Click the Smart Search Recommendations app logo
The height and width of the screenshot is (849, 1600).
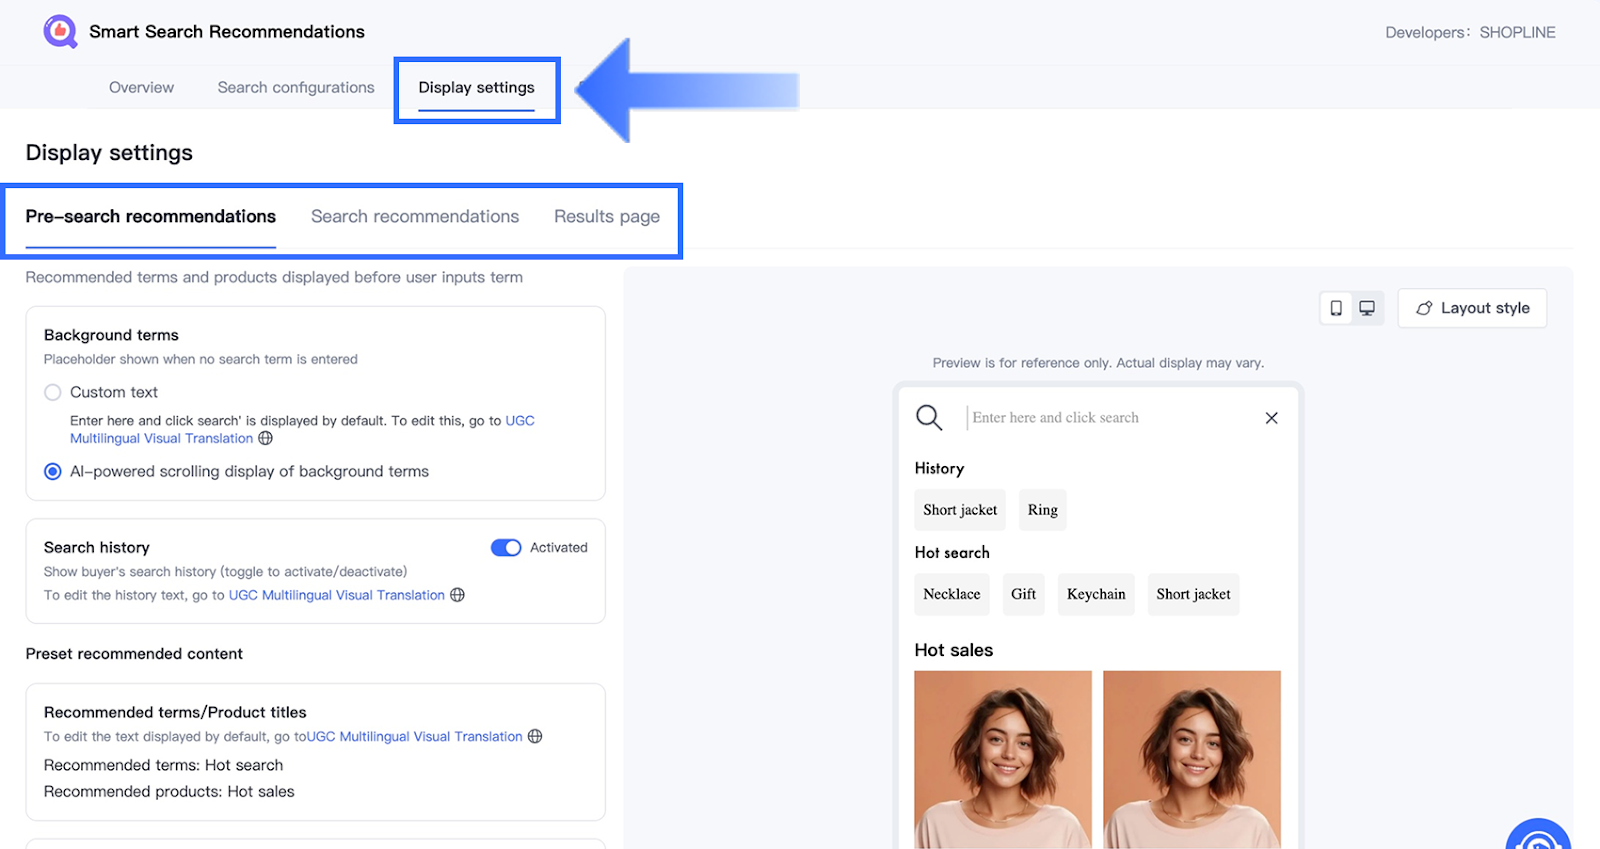tap(60, 31)
